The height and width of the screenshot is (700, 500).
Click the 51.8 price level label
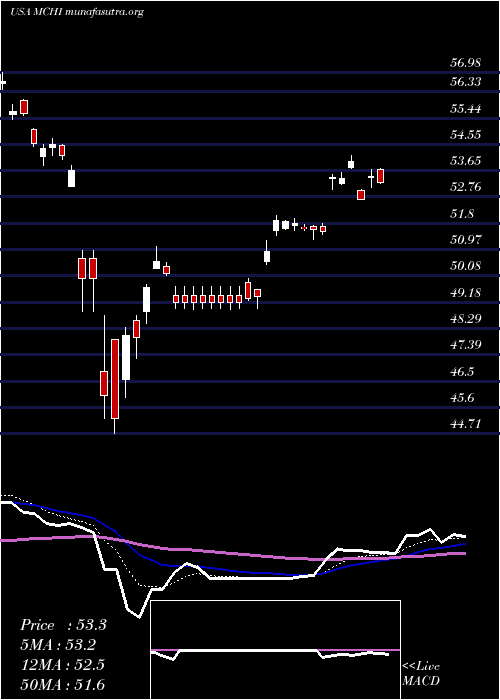click(462, 213)
